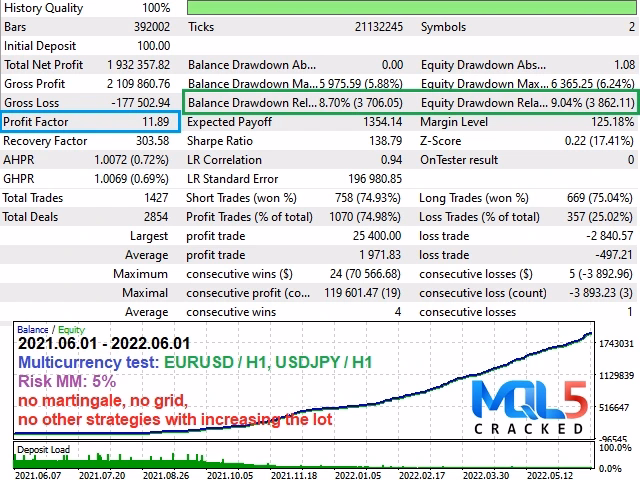Click the Recovery Factor row label
Viewport: 640px width, 480px height.
point(45,141)
